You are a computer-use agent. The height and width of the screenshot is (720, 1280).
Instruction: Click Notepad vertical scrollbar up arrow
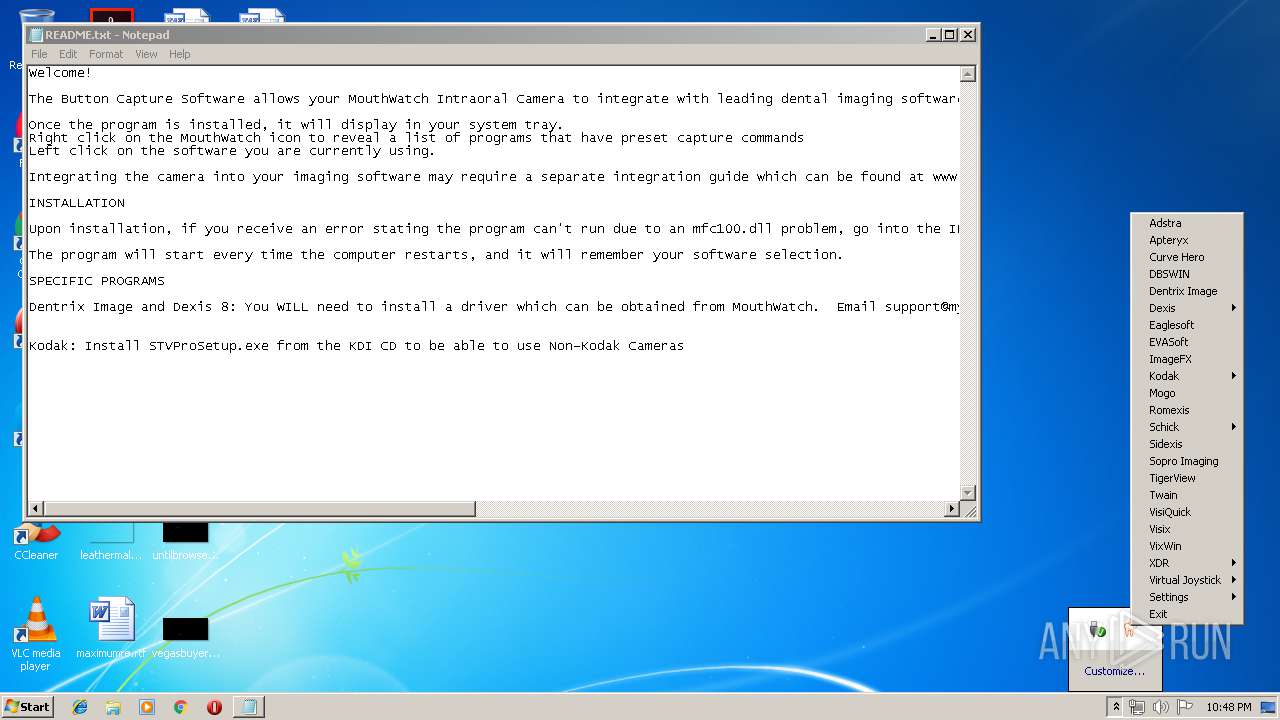[x=967, y=74]
